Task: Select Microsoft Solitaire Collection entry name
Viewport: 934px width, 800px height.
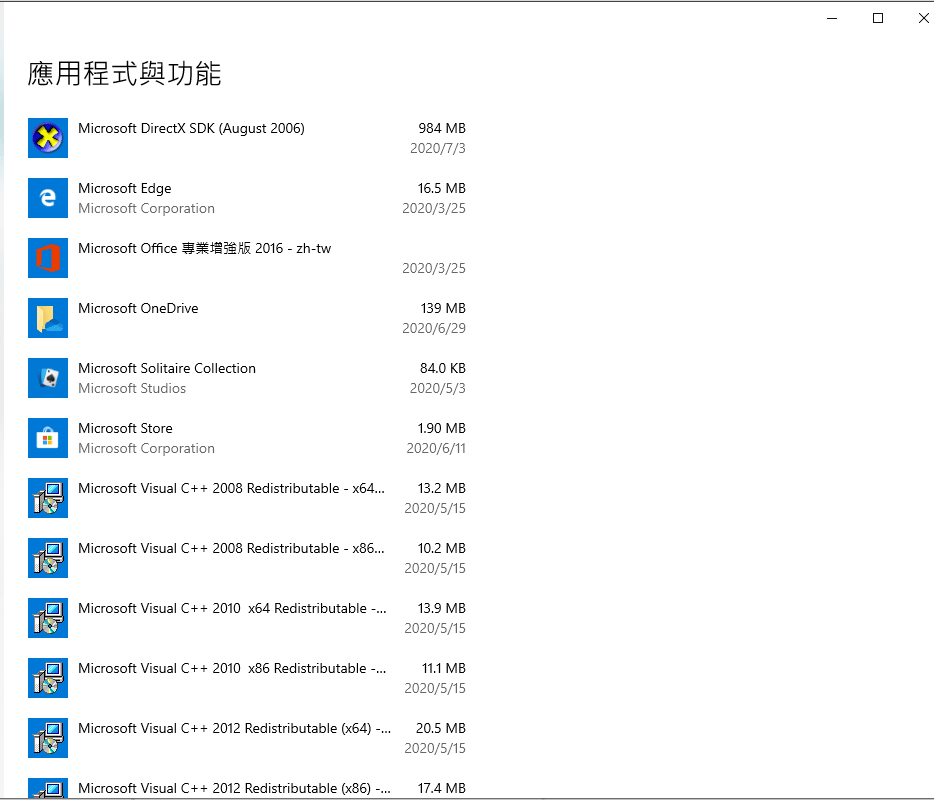Action: 167,369
